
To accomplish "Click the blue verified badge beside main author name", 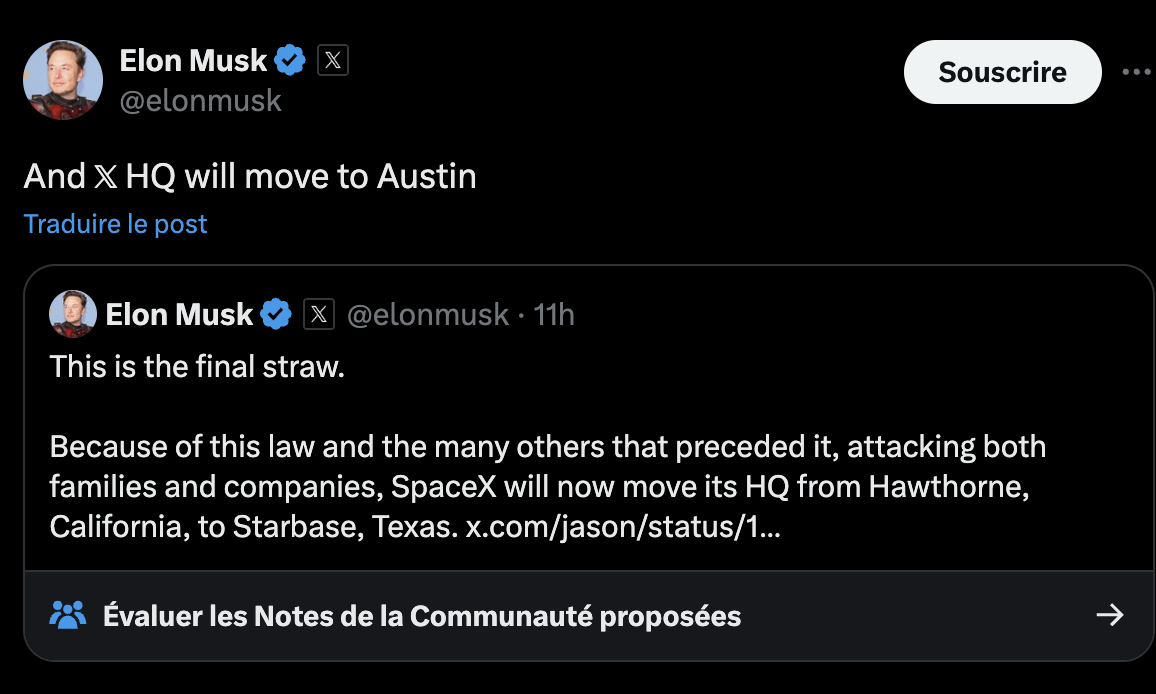I will coord(290,60).
